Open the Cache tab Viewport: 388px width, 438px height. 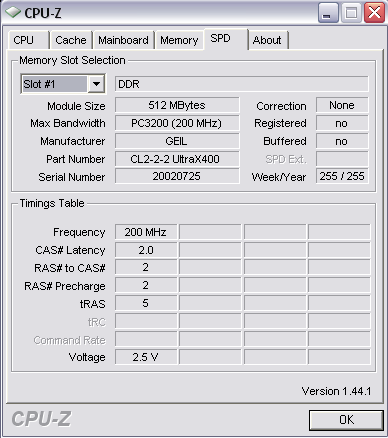tap(71, 40)
